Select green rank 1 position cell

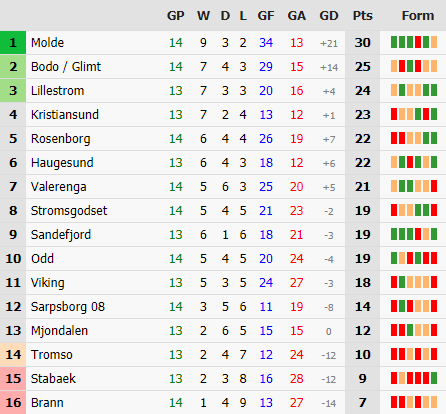[13, 43]
